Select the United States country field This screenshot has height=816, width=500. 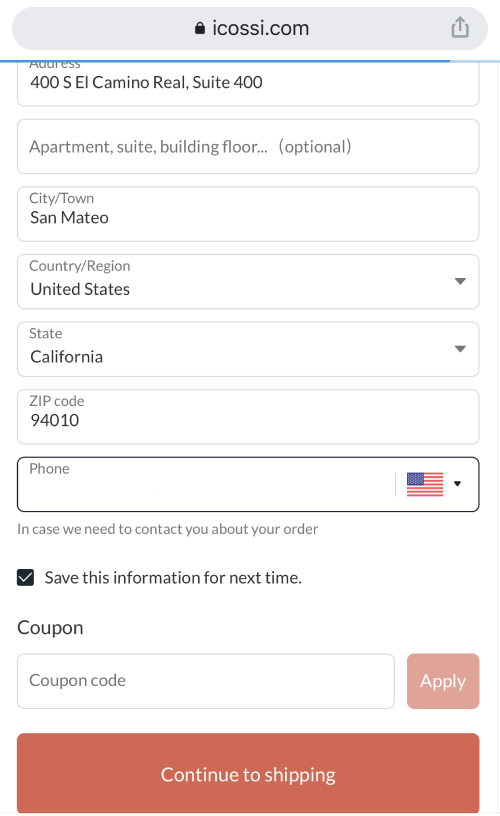[248, 282]
